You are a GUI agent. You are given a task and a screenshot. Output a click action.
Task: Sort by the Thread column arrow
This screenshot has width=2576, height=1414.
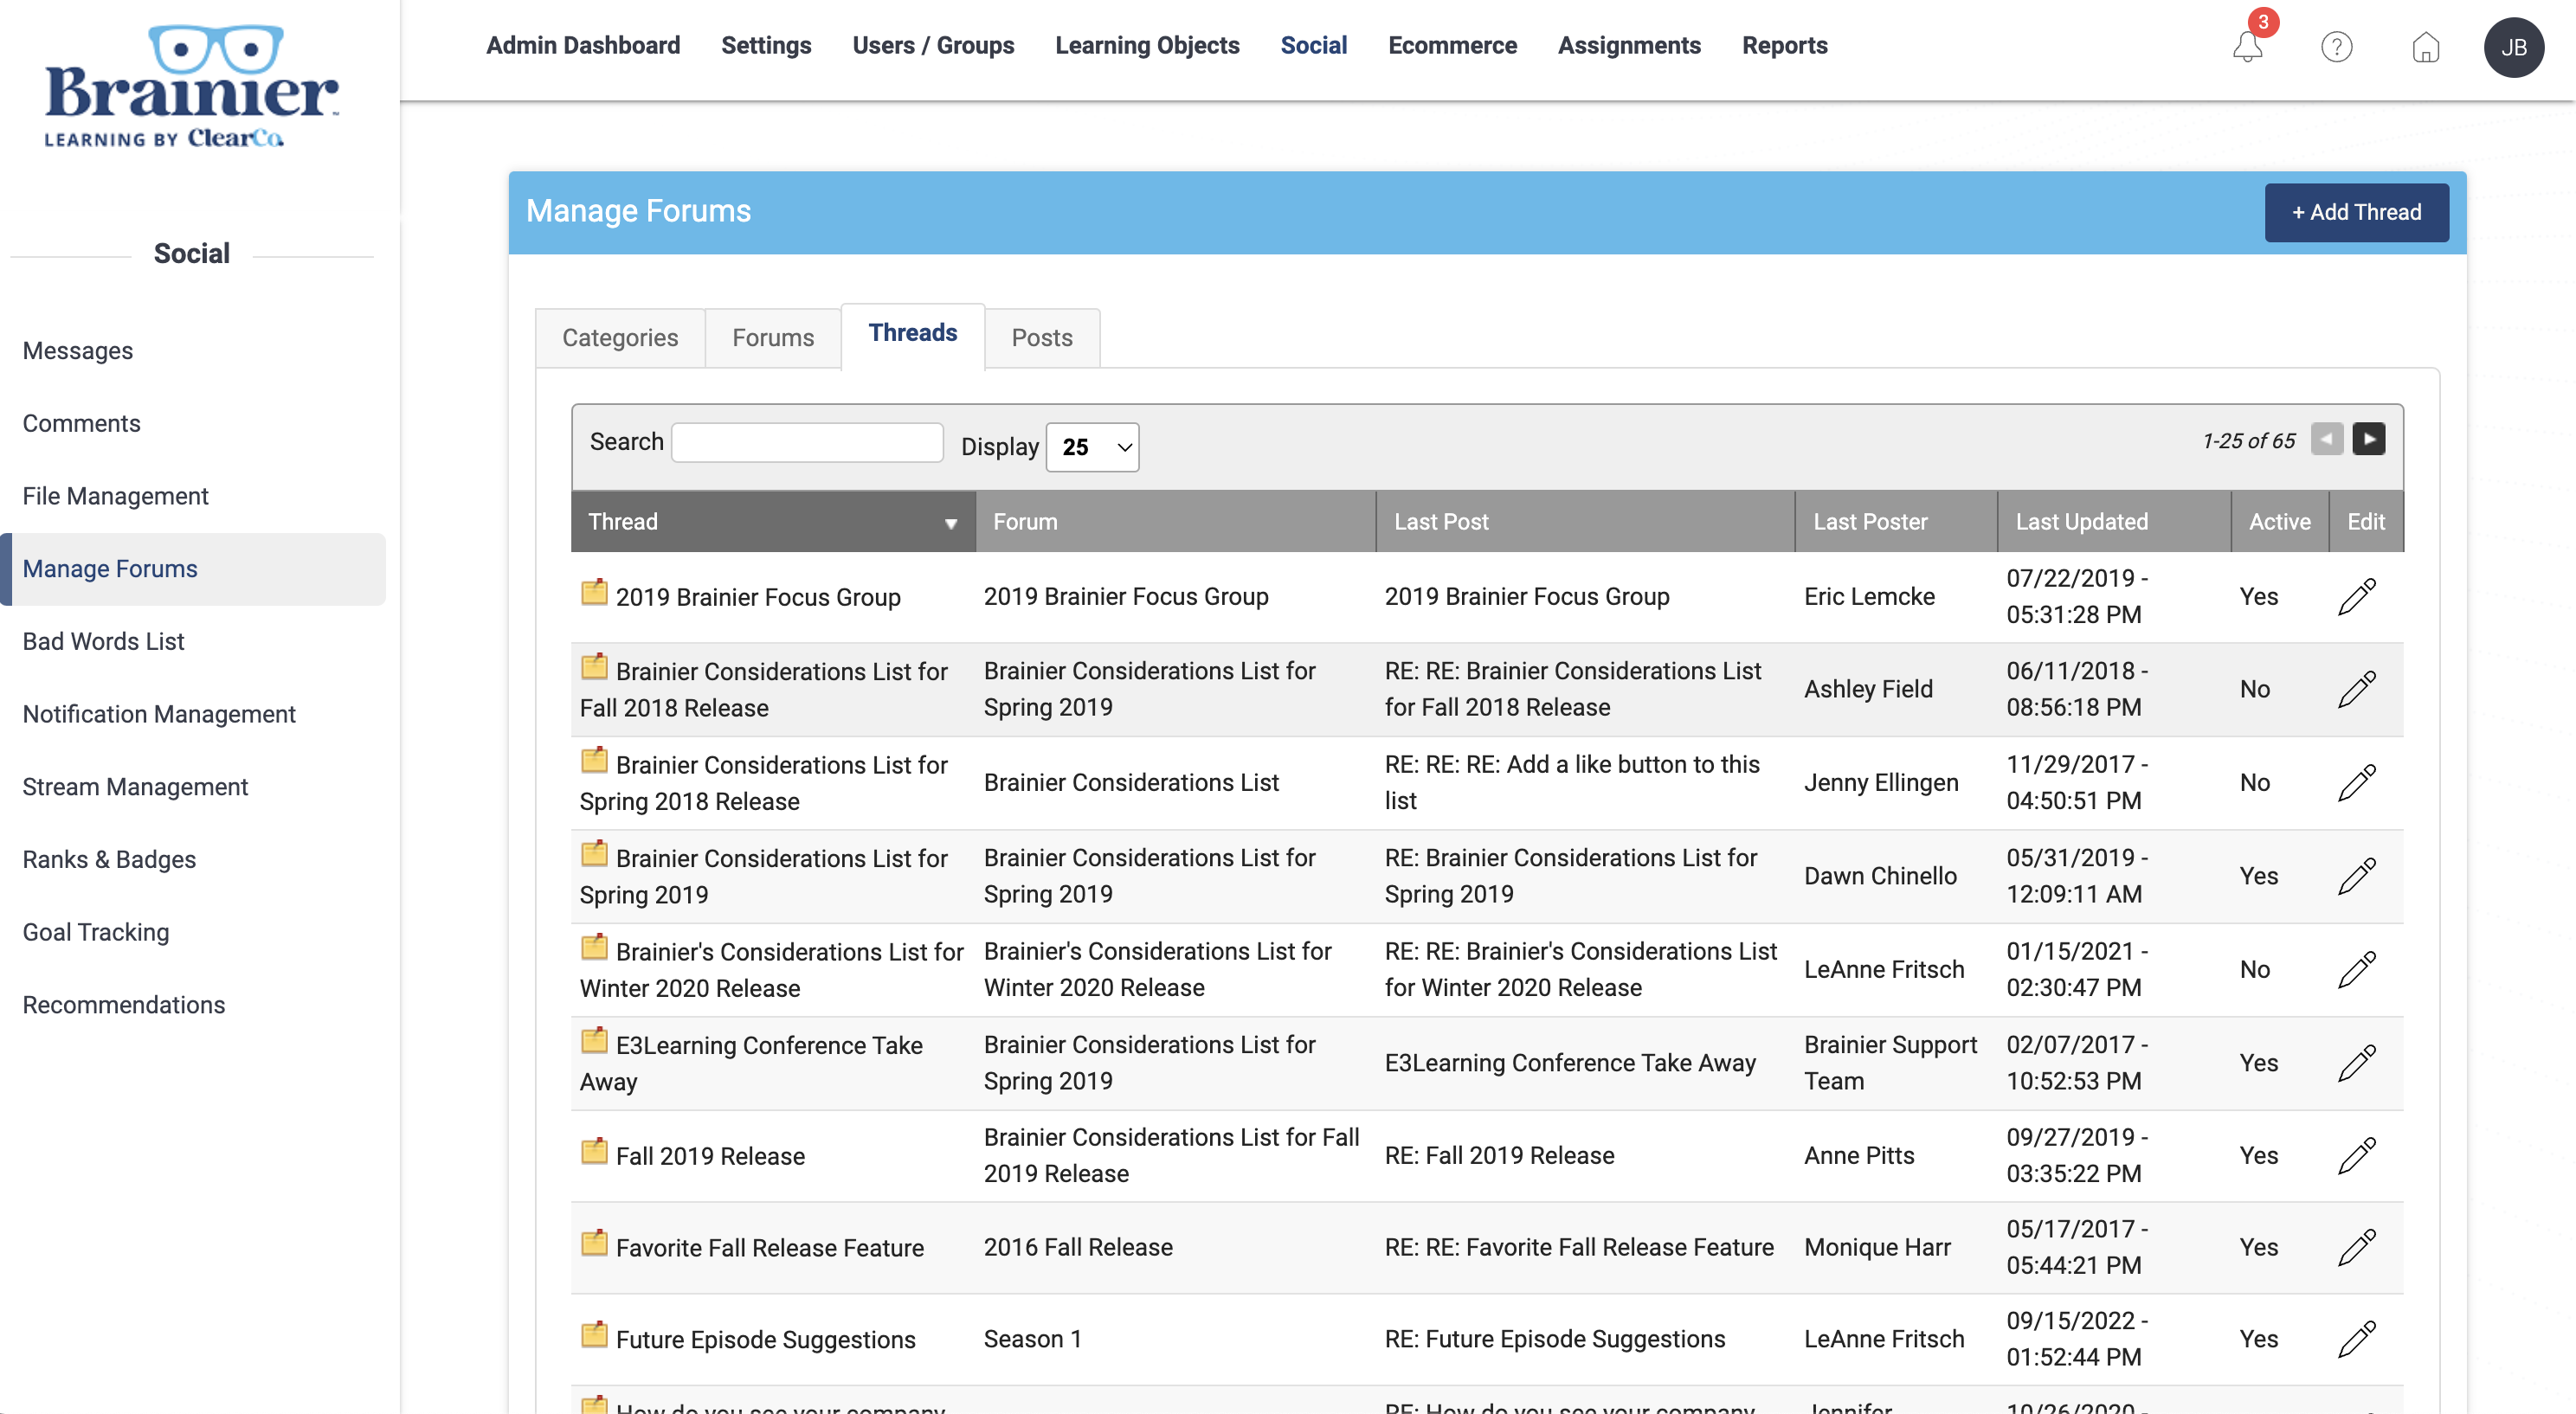point(950,523)
